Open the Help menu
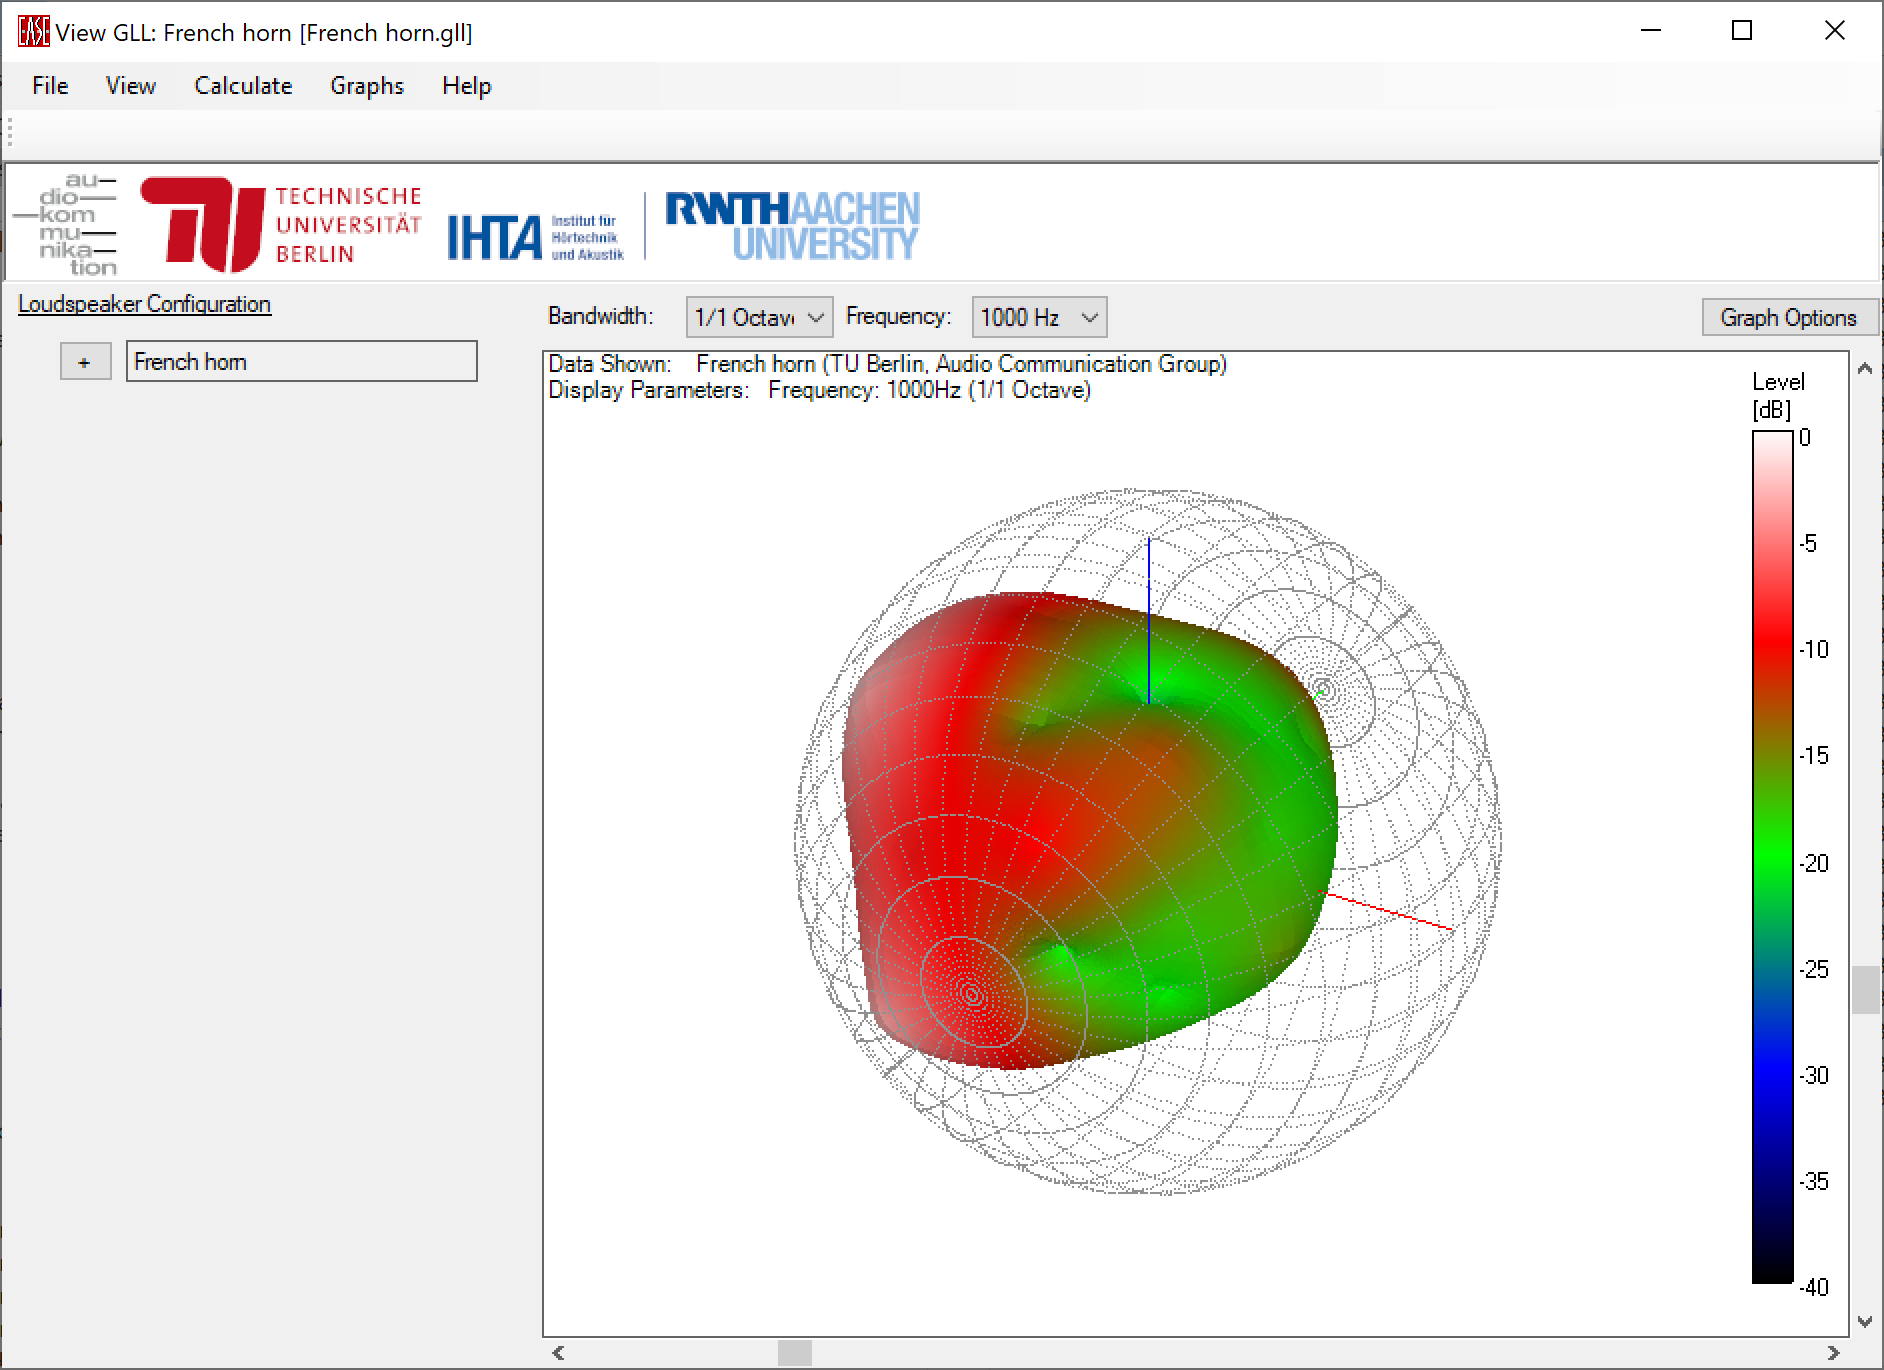This screenshot has width=1884, height=1370. [466, 86]
